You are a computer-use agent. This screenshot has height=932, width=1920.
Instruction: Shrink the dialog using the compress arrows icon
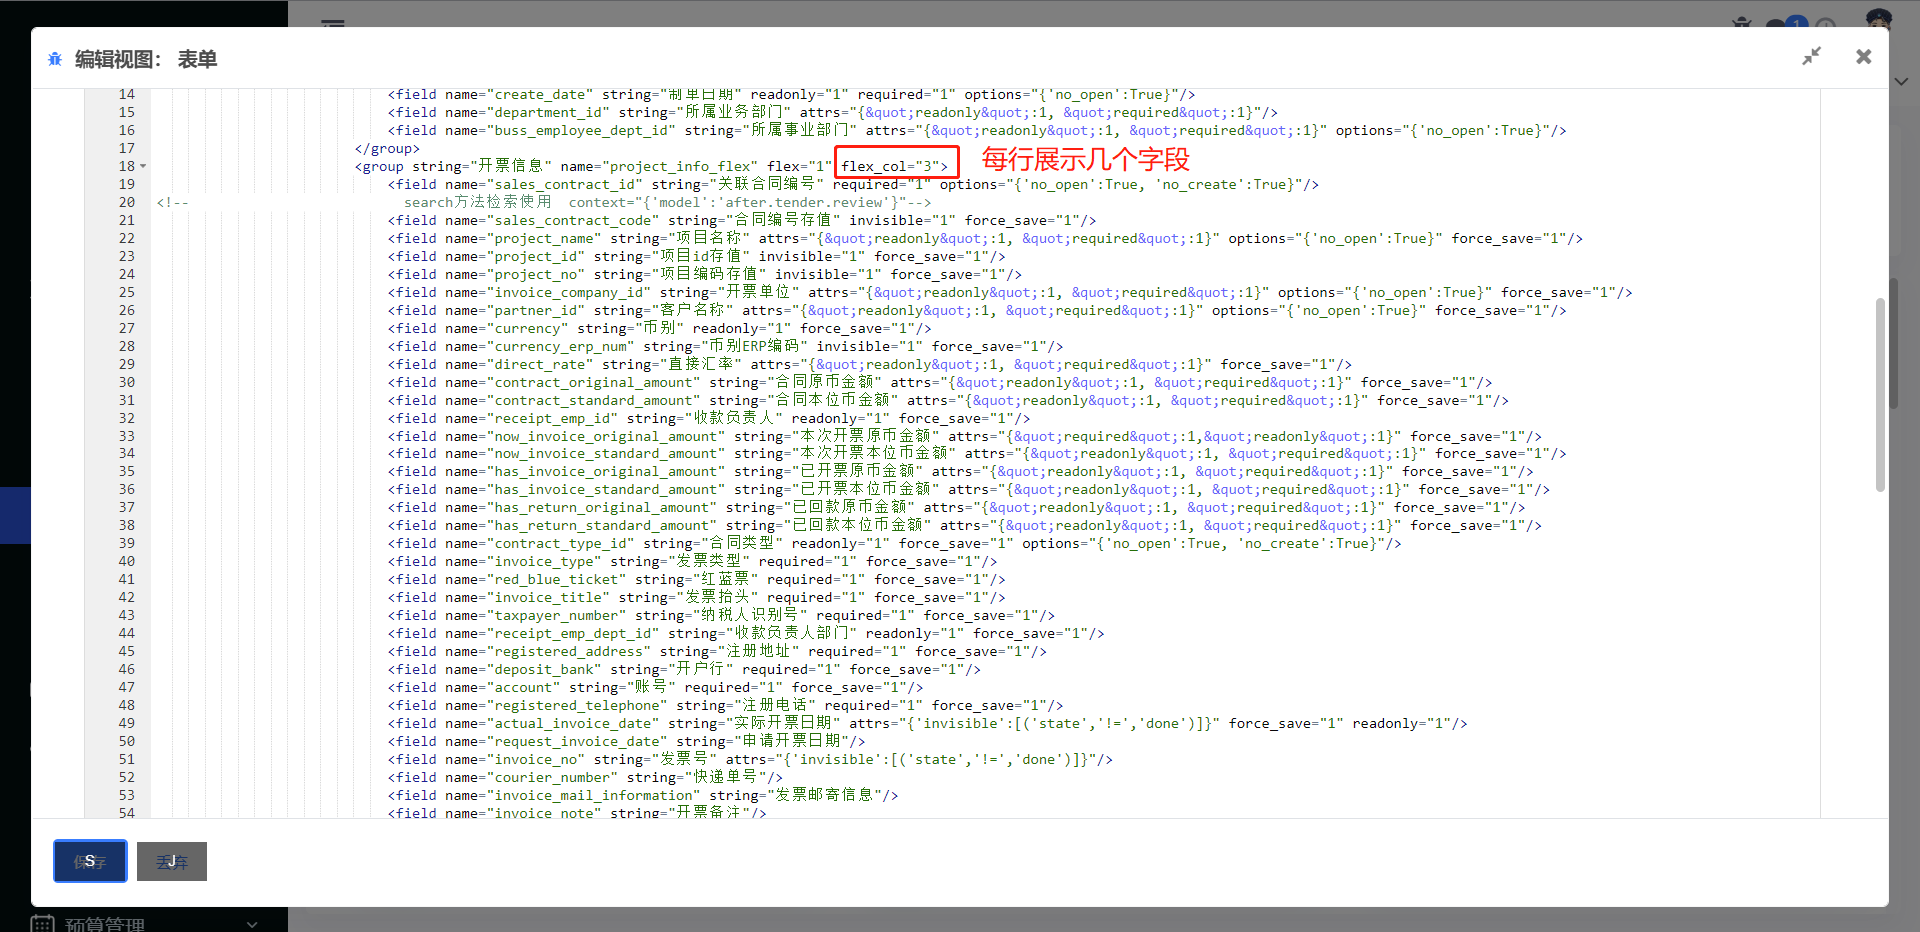(1812, 57)
